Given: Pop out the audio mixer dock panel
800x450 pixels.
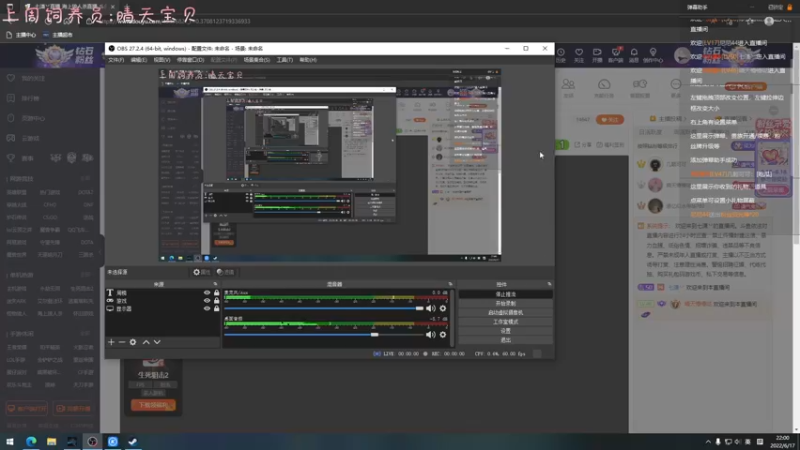Looking at the screenshot, I should coord(450,284).
